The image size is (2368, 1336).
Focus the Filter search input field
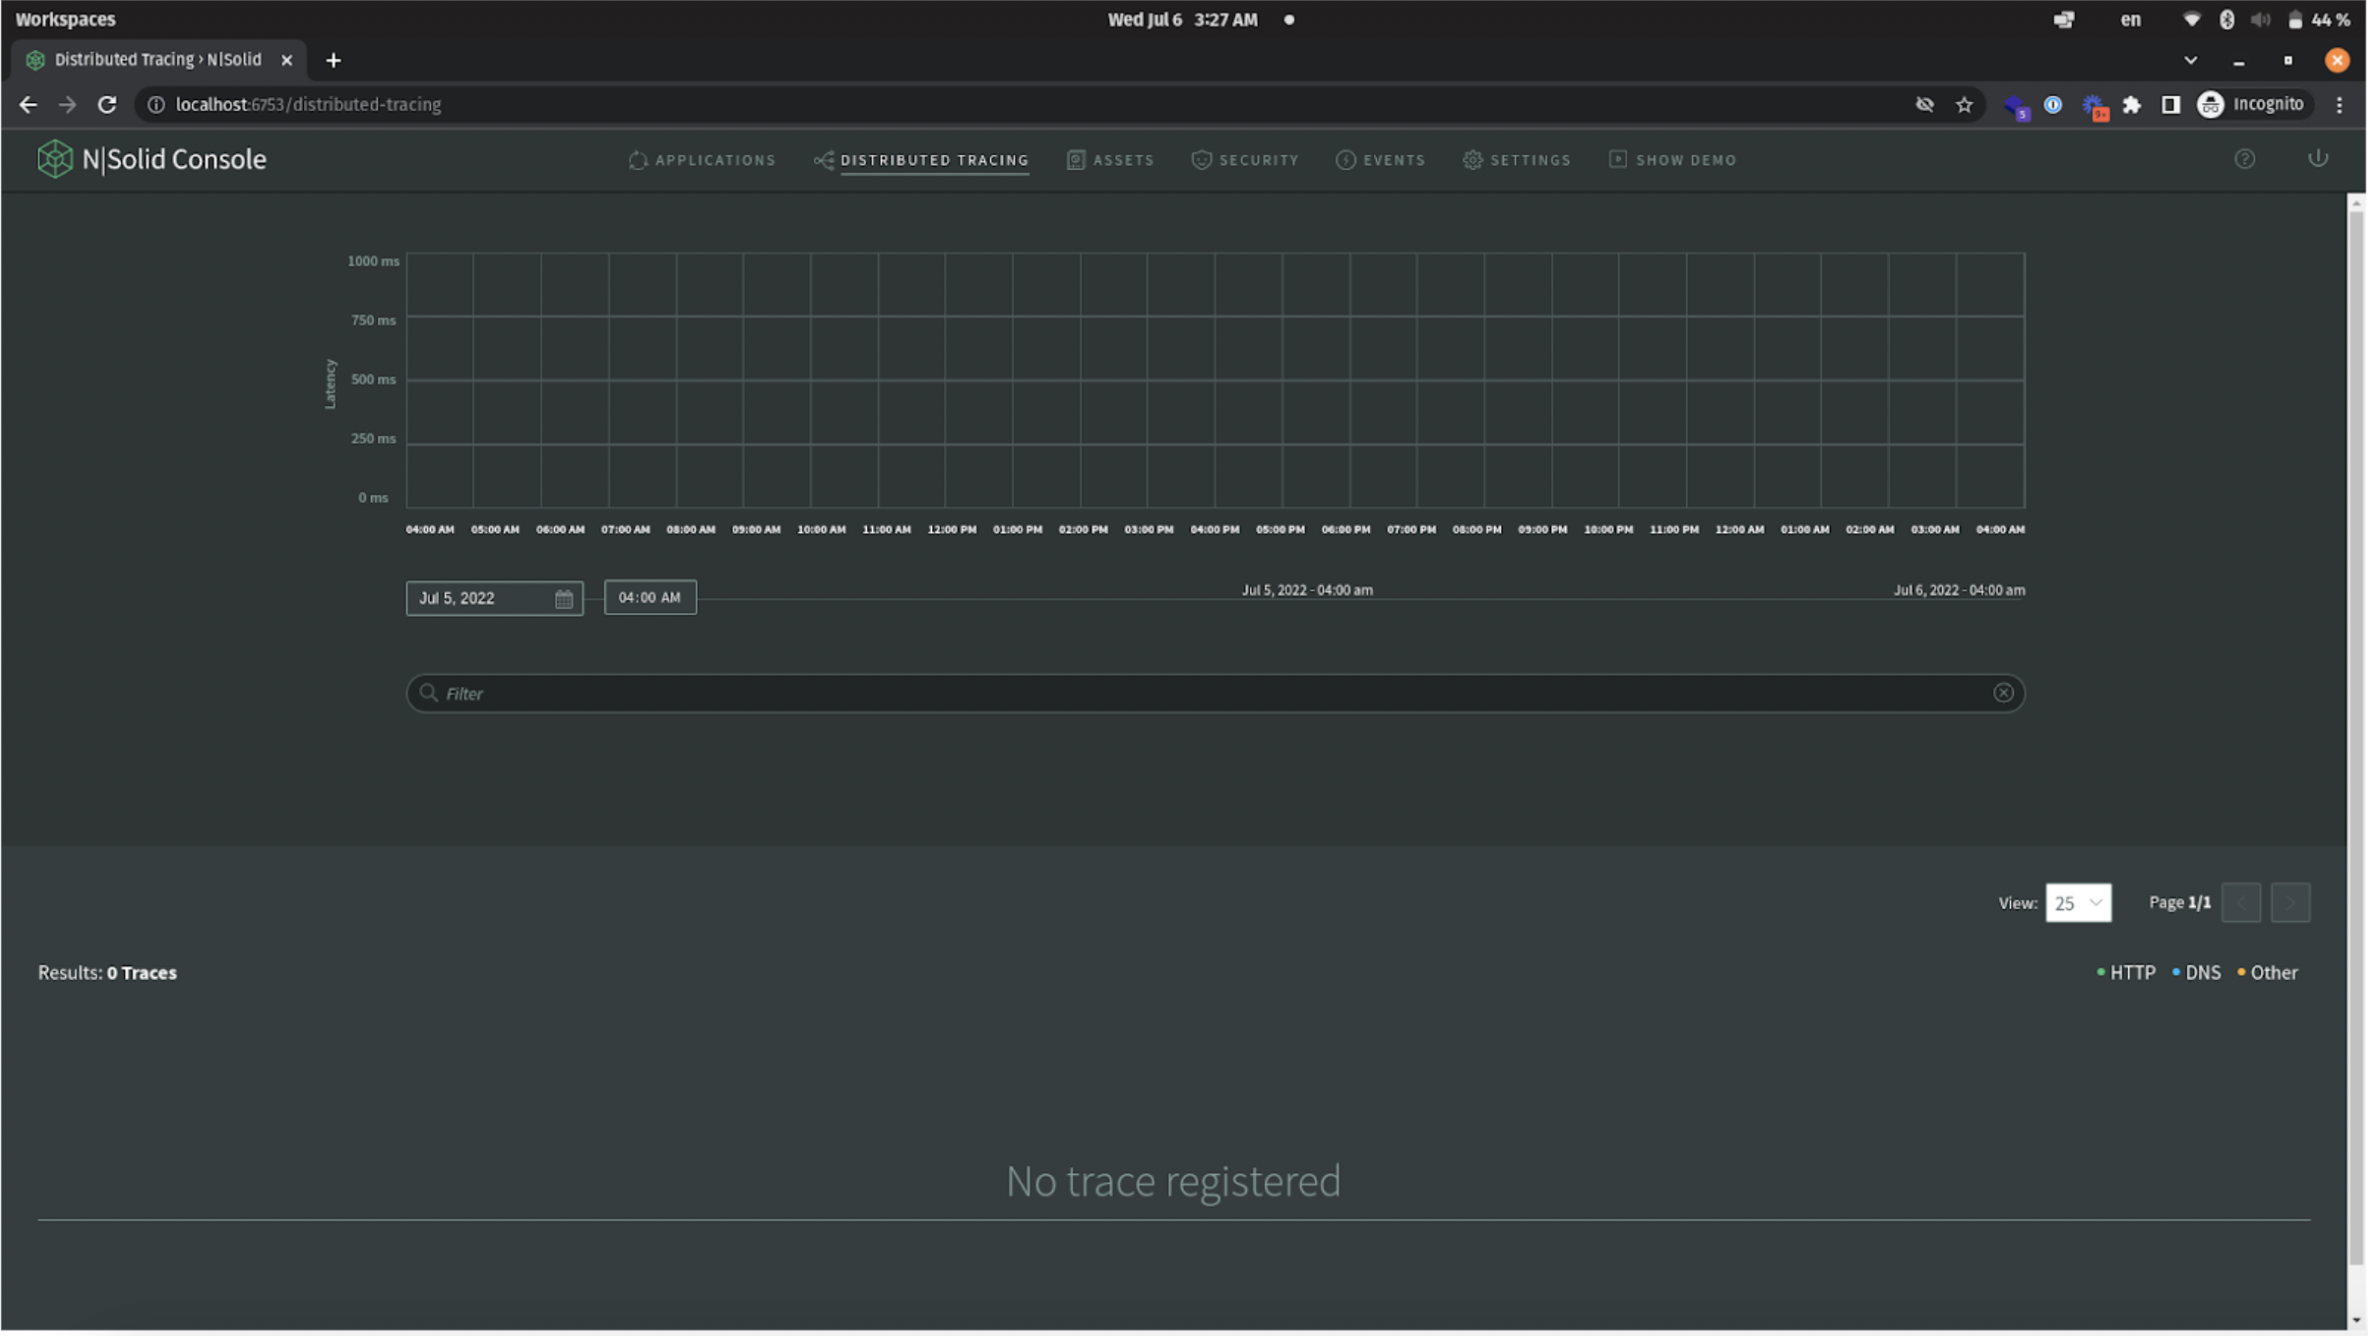[x=1200, y=693]
